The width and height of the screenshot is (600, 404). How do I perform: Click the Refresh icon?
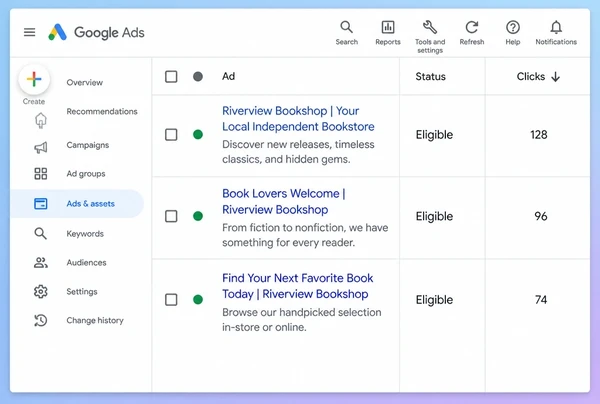coord(471,27)
